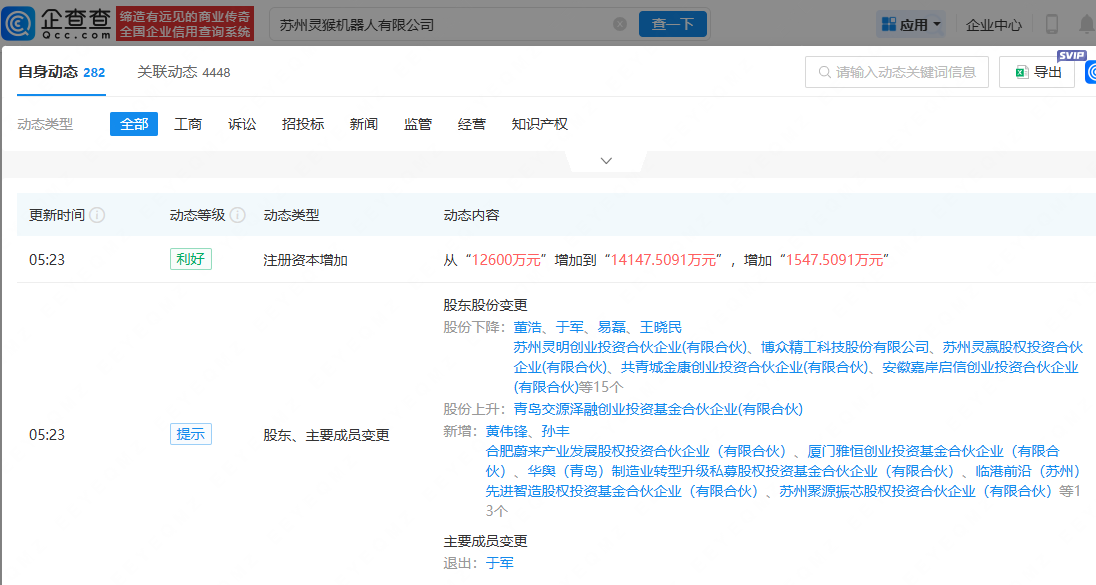Select 知识产权 filter option
This screenshot has width=1096, height=585.
point(539,124)
